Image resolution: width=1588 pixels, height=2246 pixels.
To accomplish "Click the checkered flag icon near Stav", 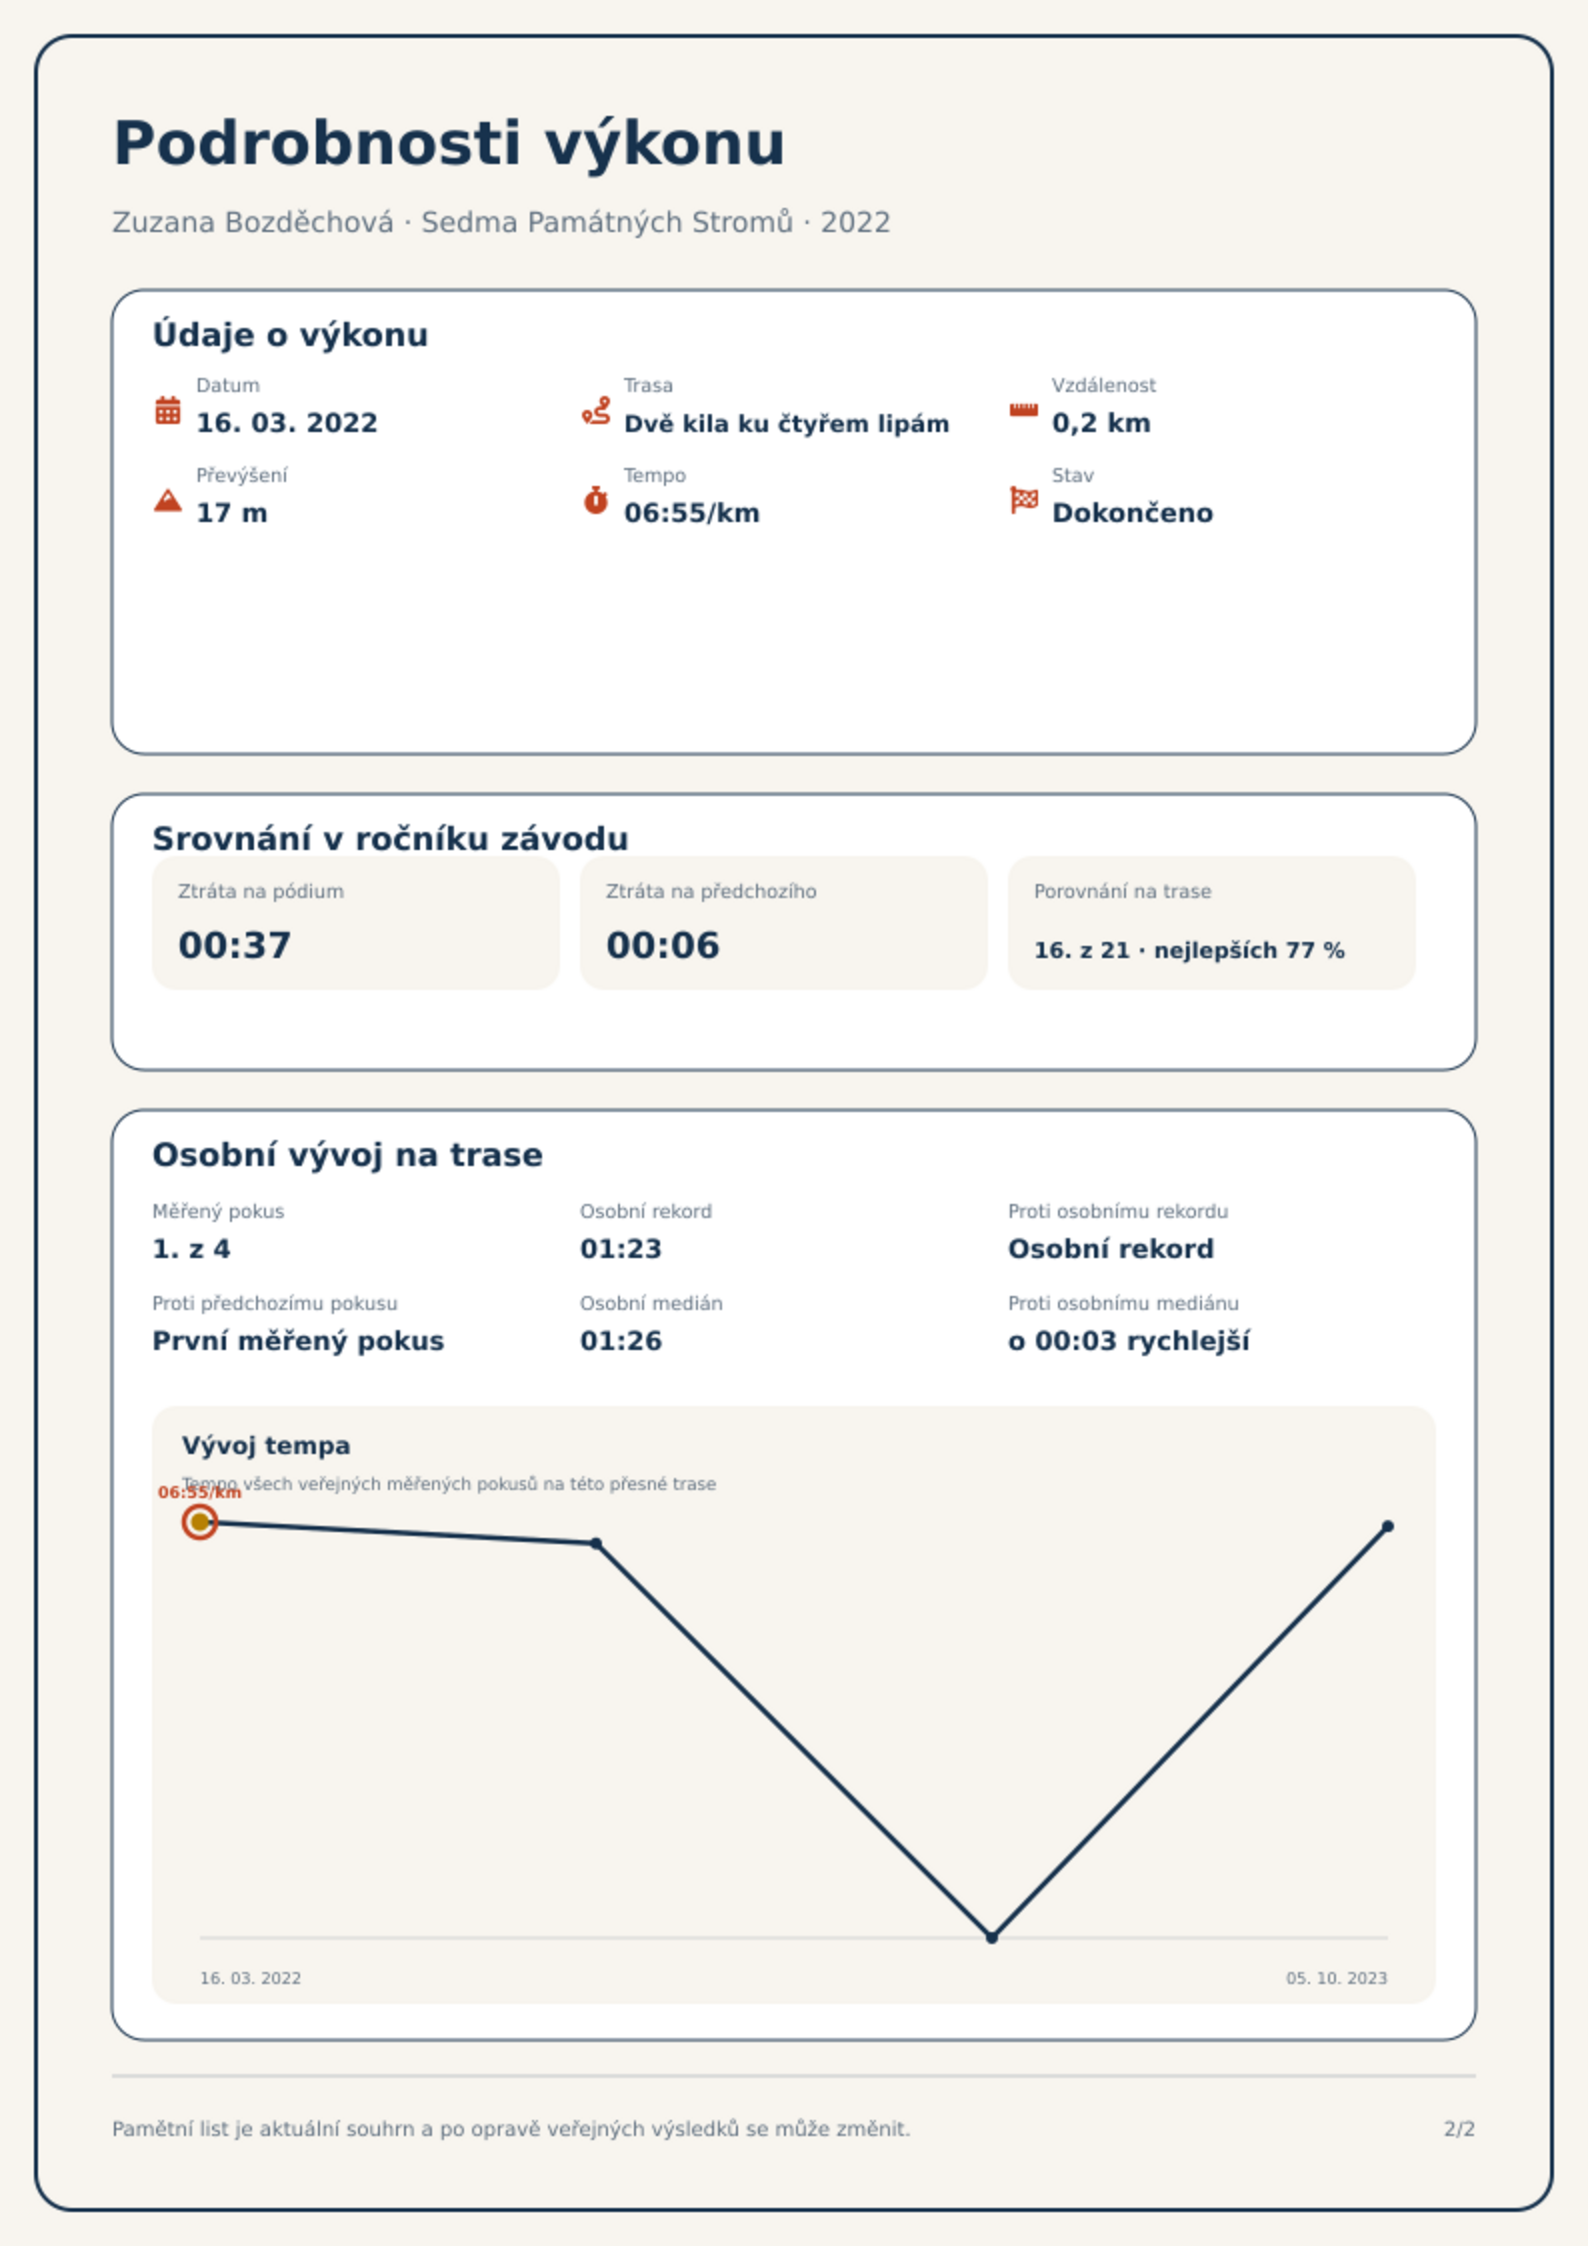I will (x=1024, y=500).
